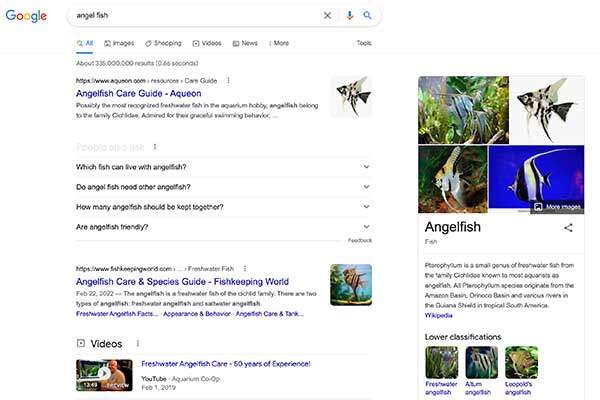Open the Wikipedia link in Angelfish panel
The width and height of the screenshot is (600, 400).
(x=439, y=315)
